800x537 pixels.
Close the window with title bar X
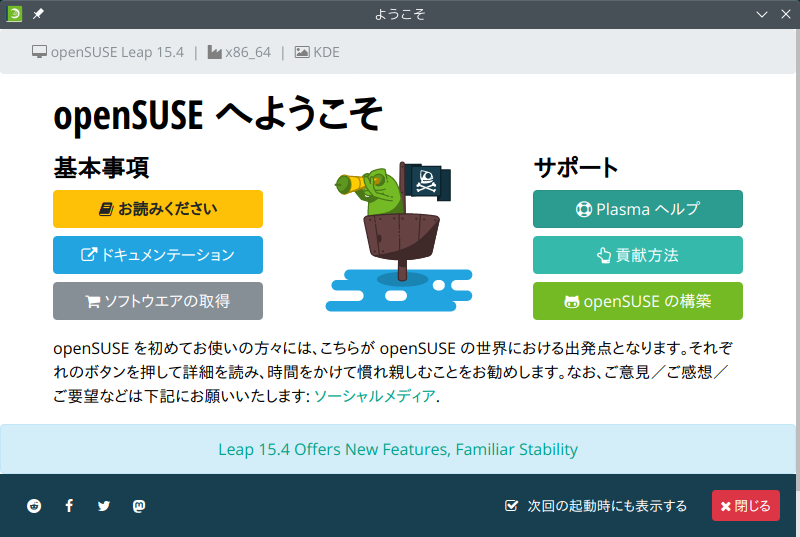click(786, 14)
